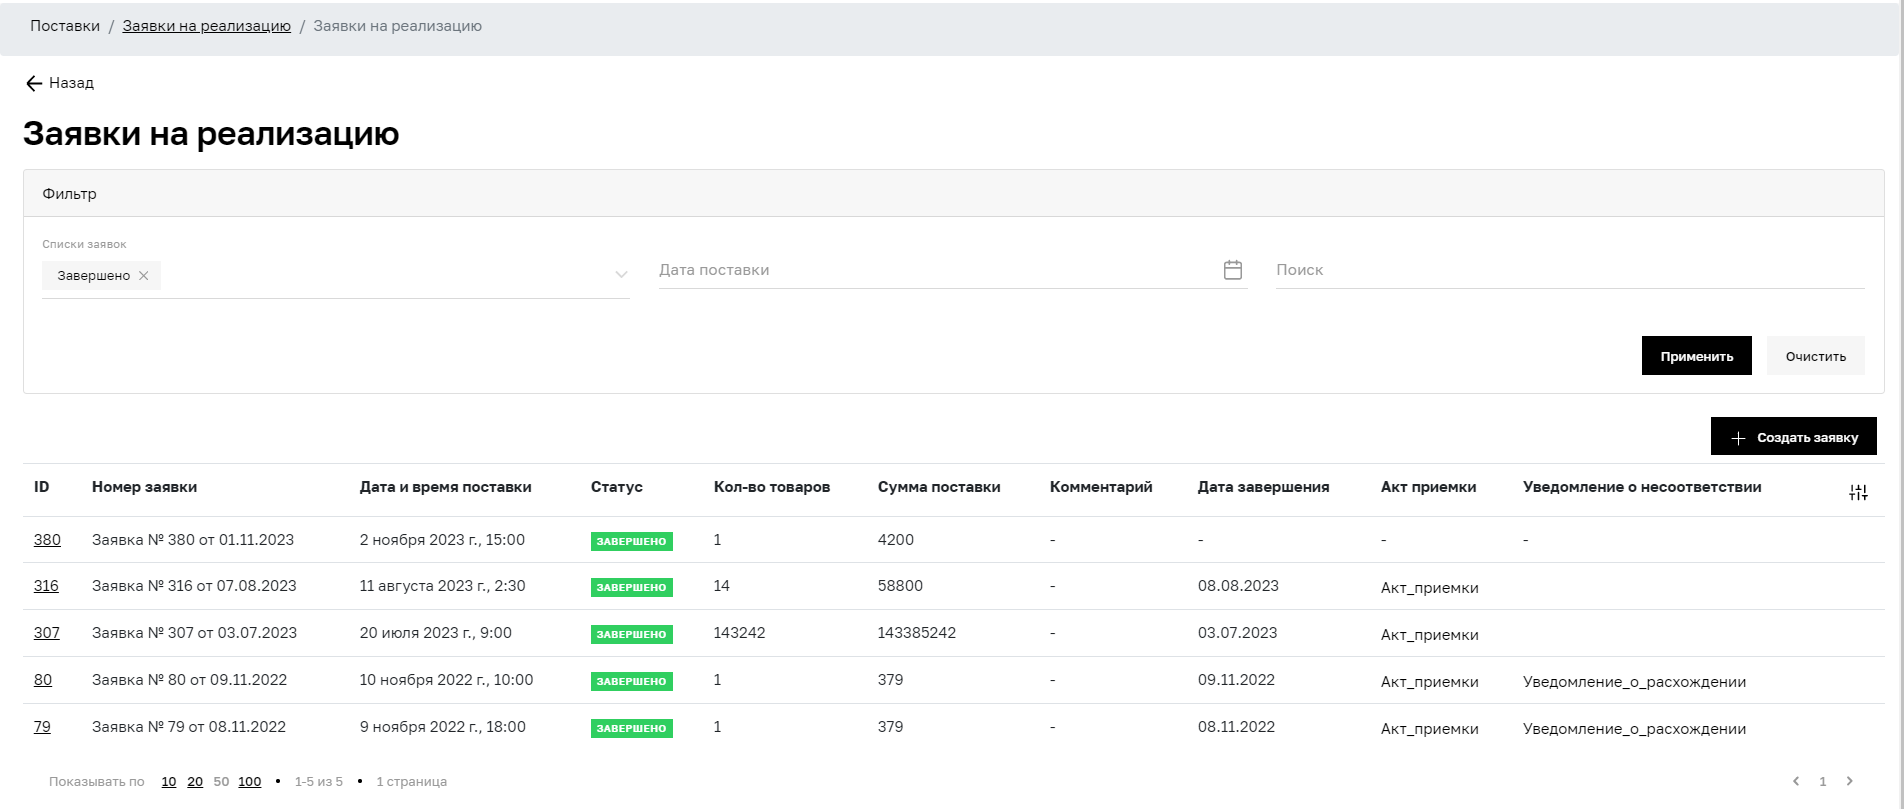
Task: Open table column settings icon
Action: (1858, 492)
